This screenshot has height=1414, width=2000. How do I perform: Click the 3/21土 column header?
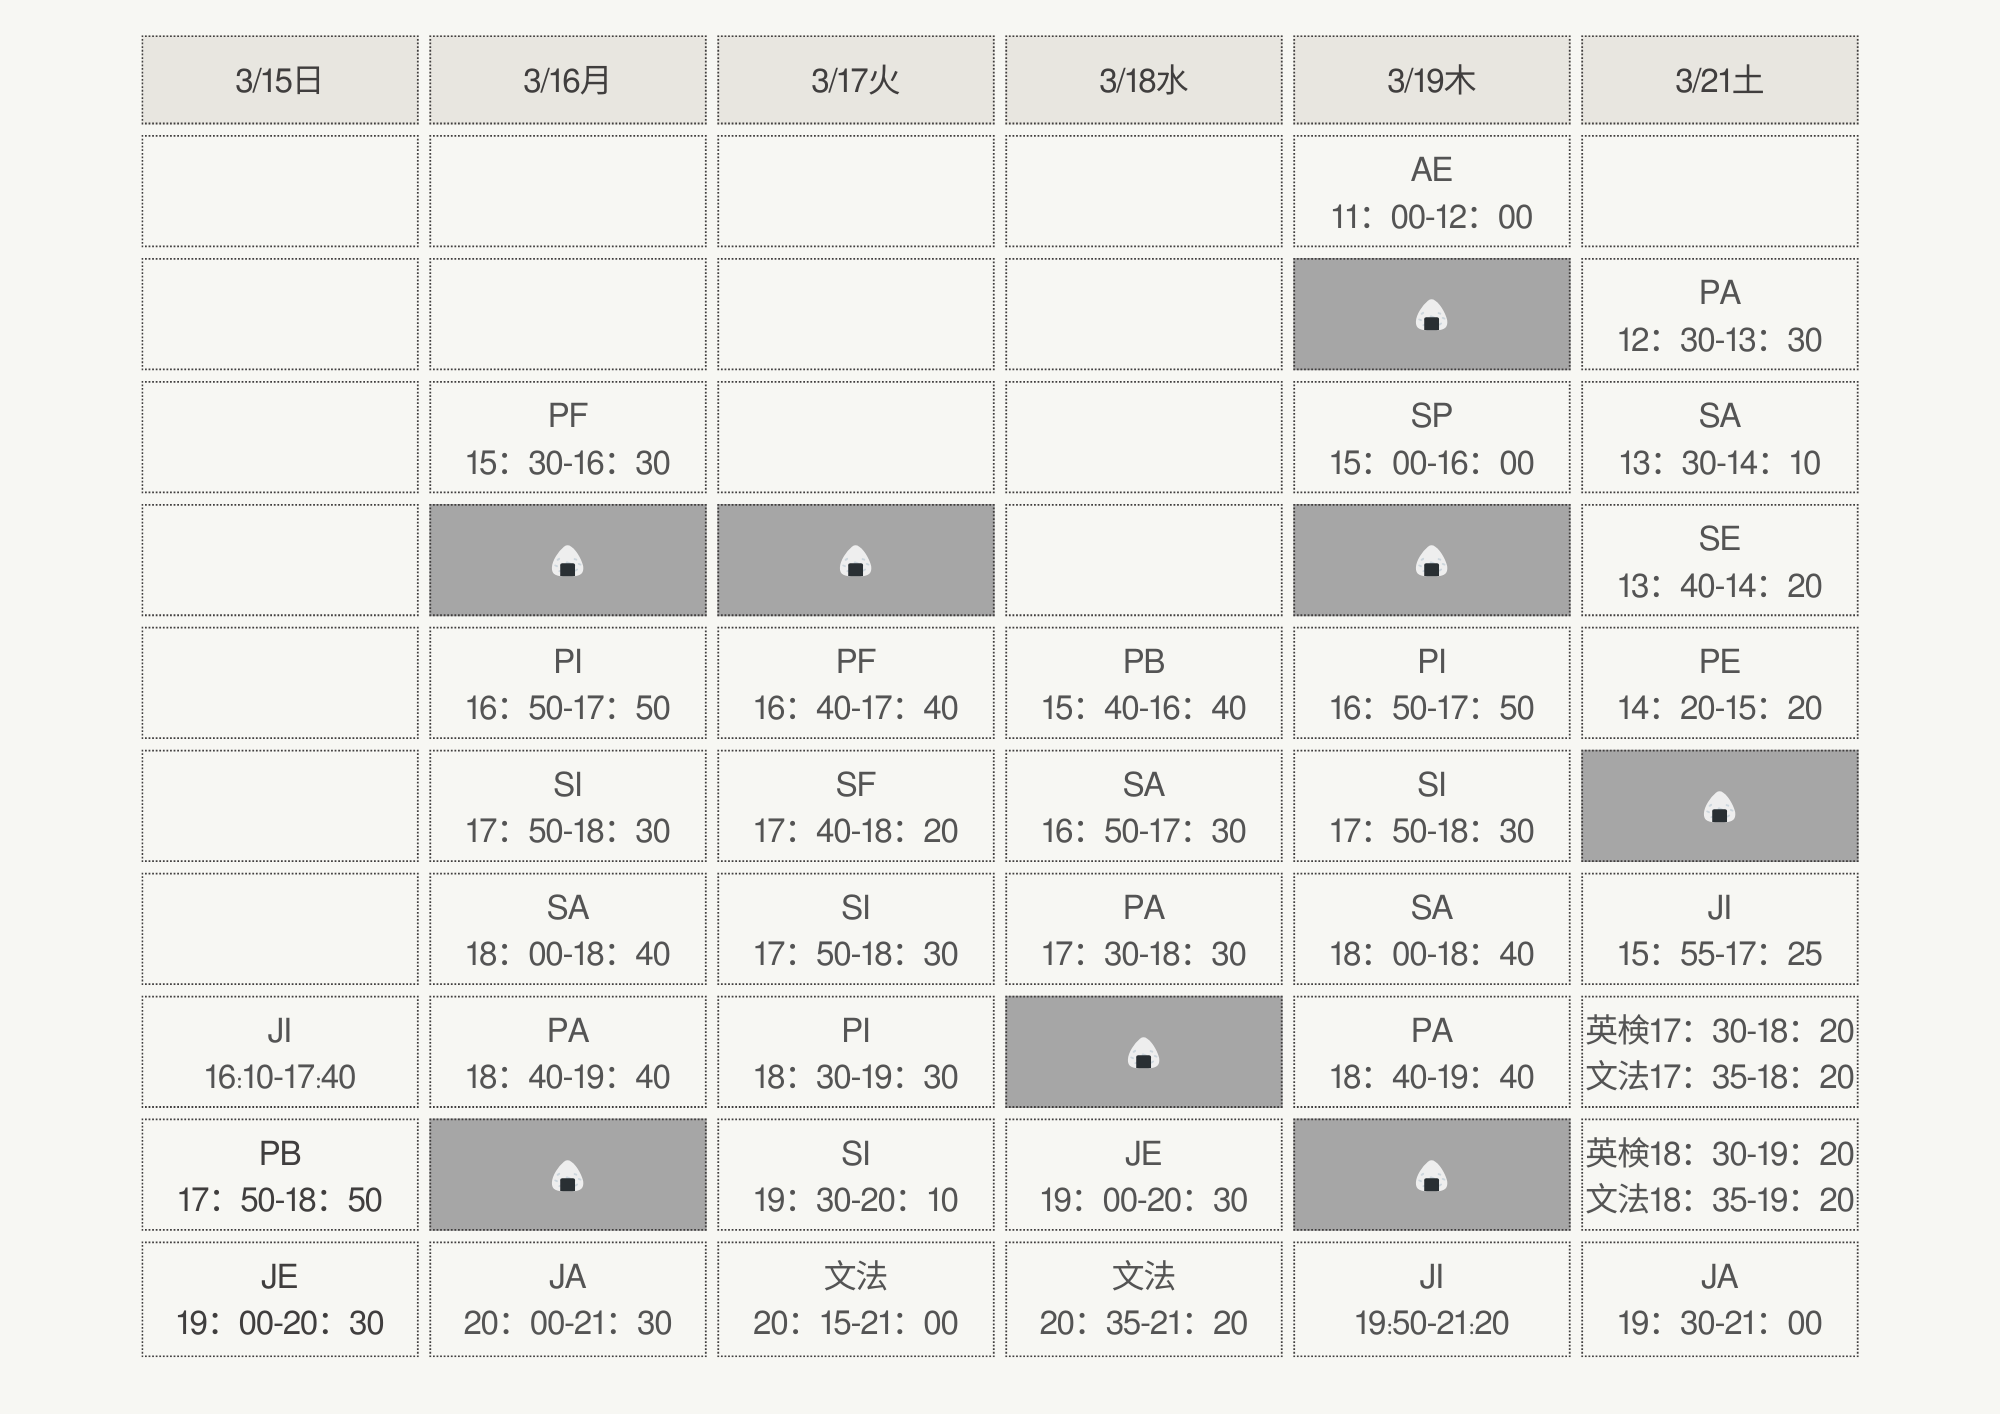pos(1719,80)
